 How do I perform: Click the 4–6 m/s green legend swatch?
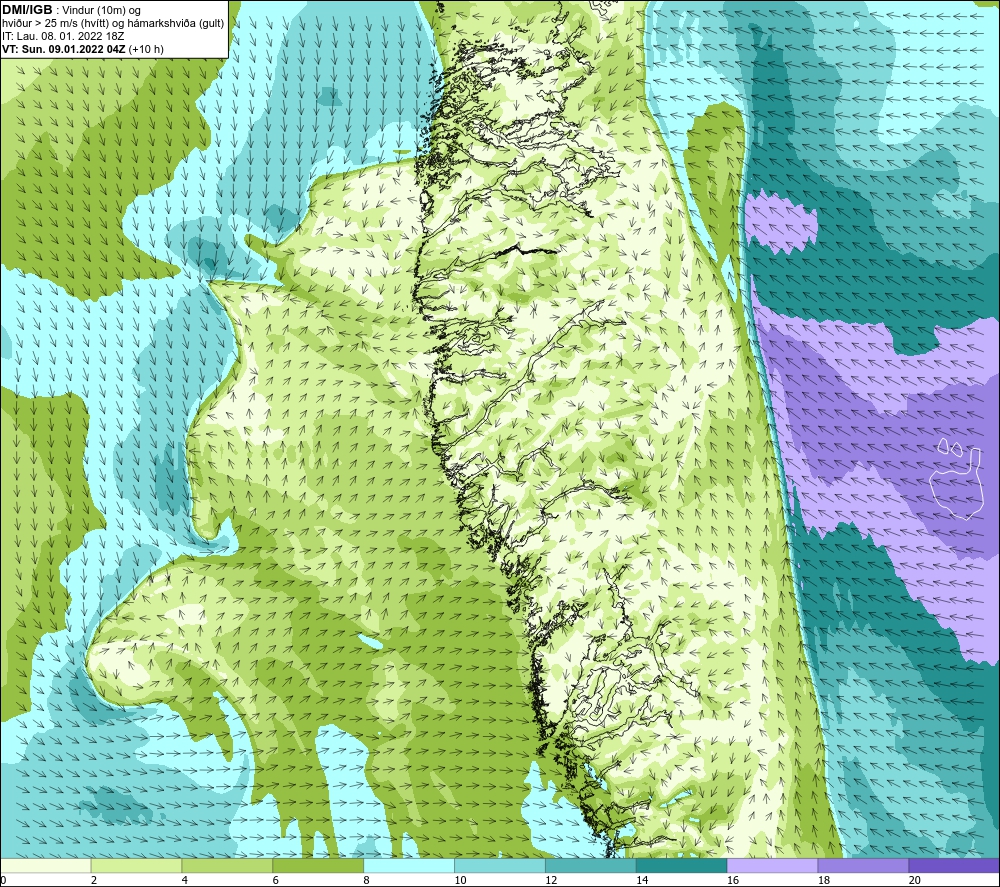coord(227,865)
